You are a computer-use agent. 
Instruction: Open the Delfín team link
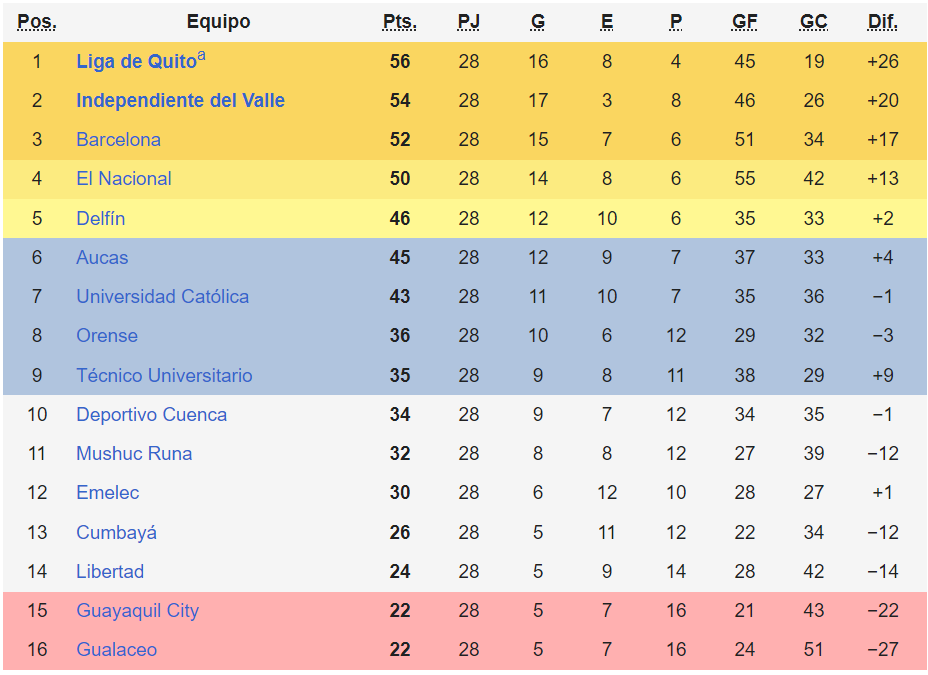pos(100,218)
